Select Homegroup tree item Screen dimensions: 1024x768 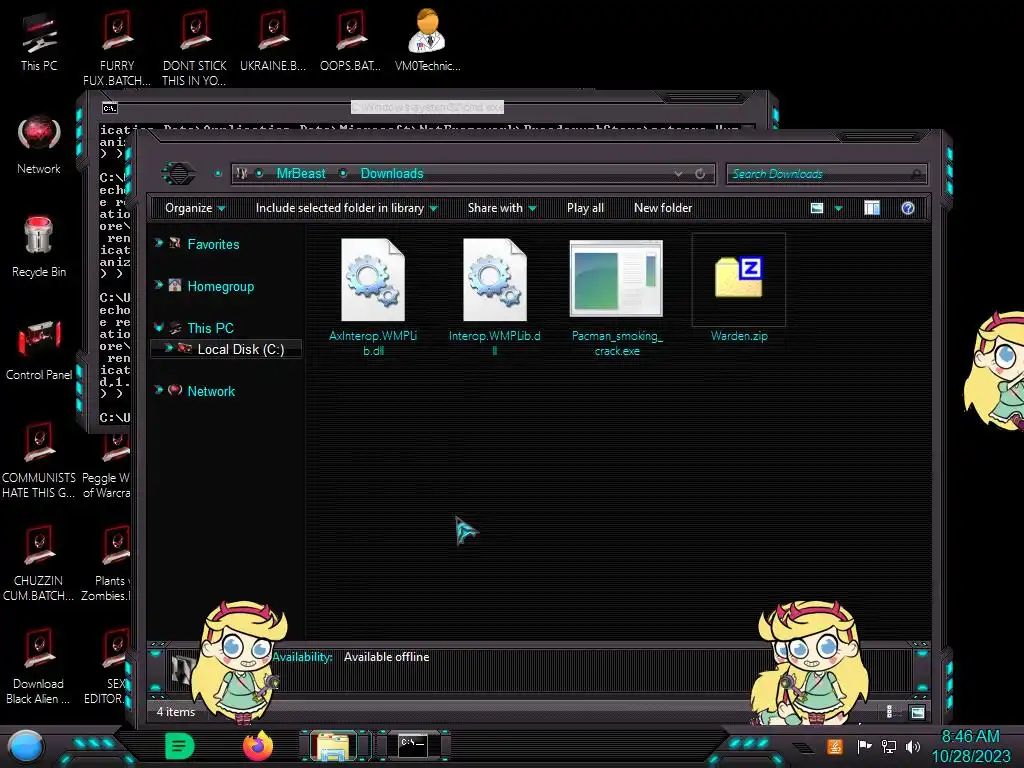coord(220,286)
